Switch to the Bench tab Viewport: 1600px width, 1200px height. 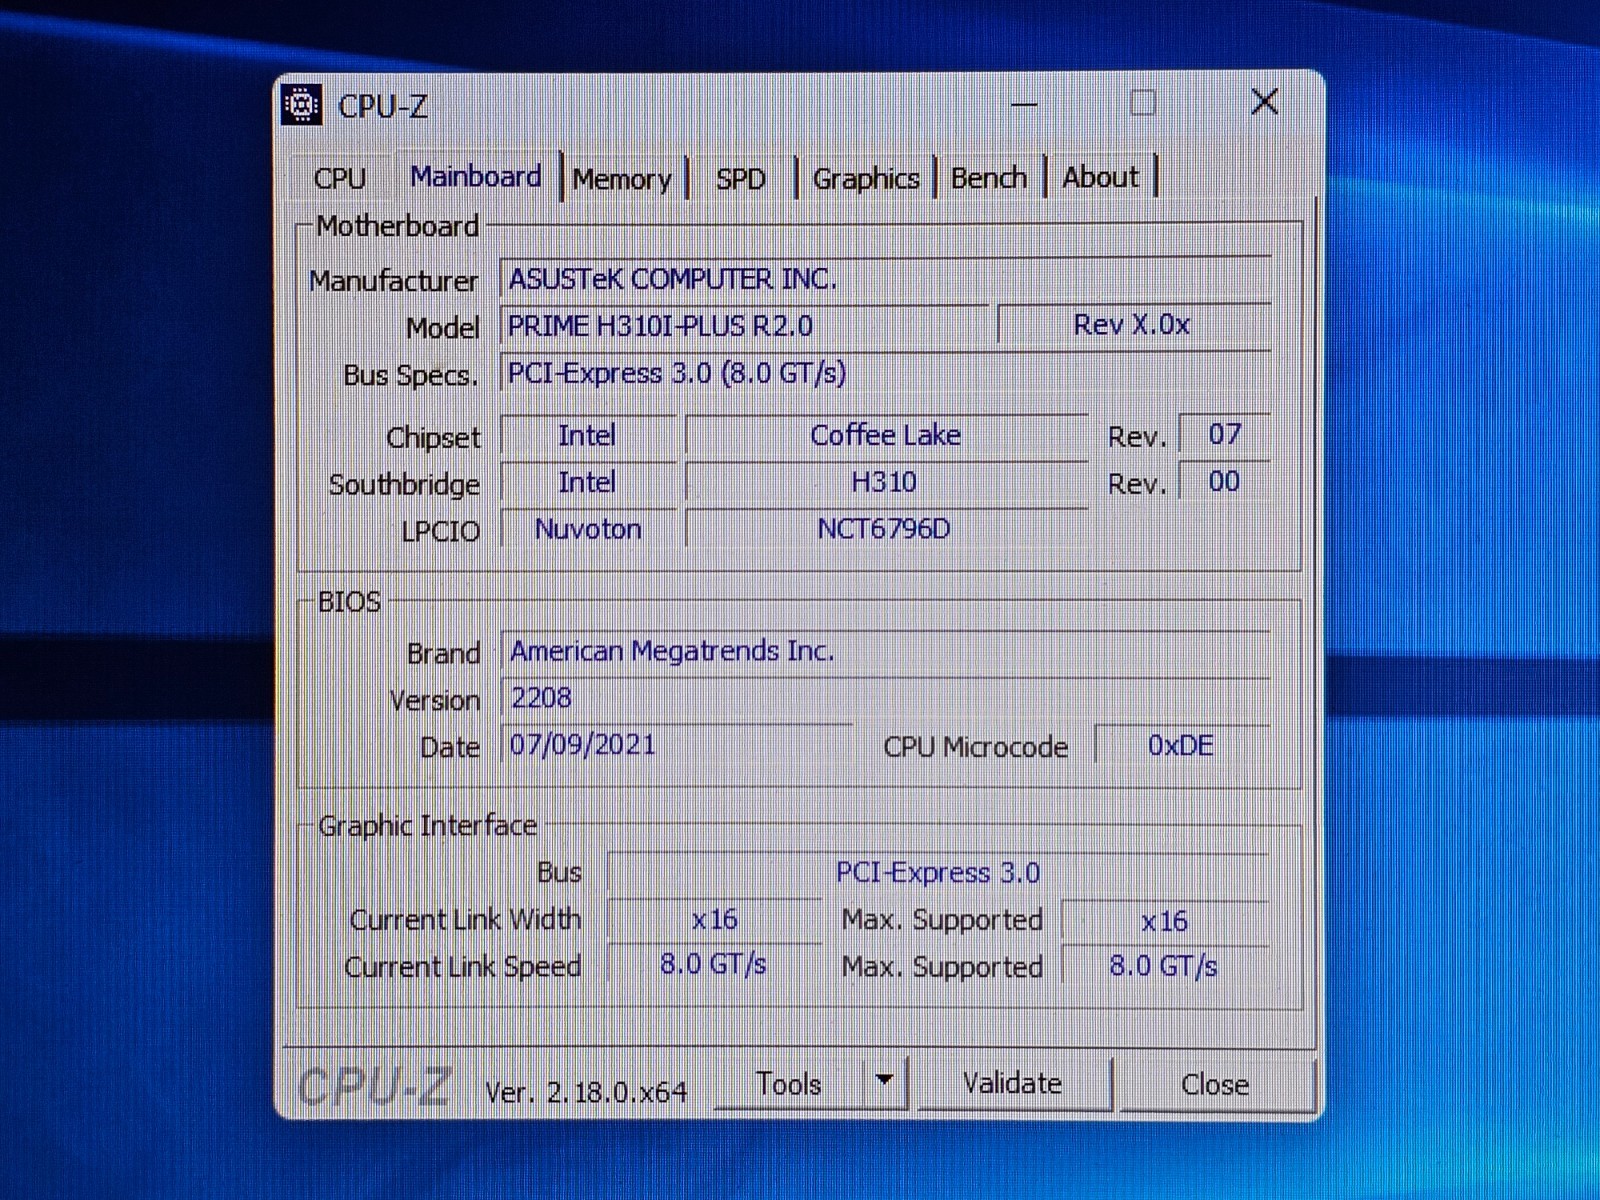(x=989, y=178)
